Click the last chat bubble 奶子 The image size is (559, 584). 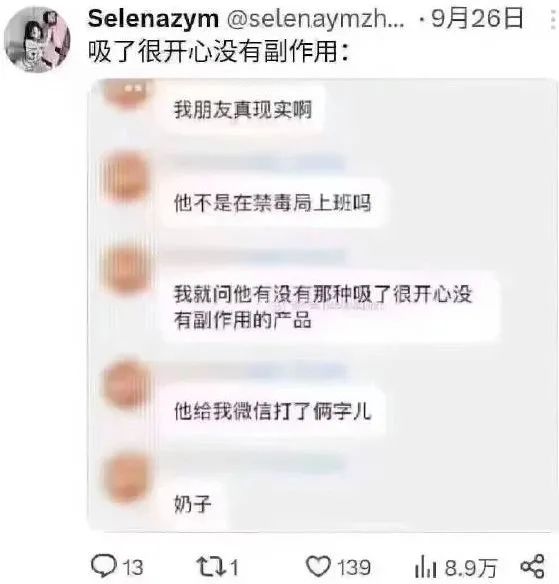(193, 504)
